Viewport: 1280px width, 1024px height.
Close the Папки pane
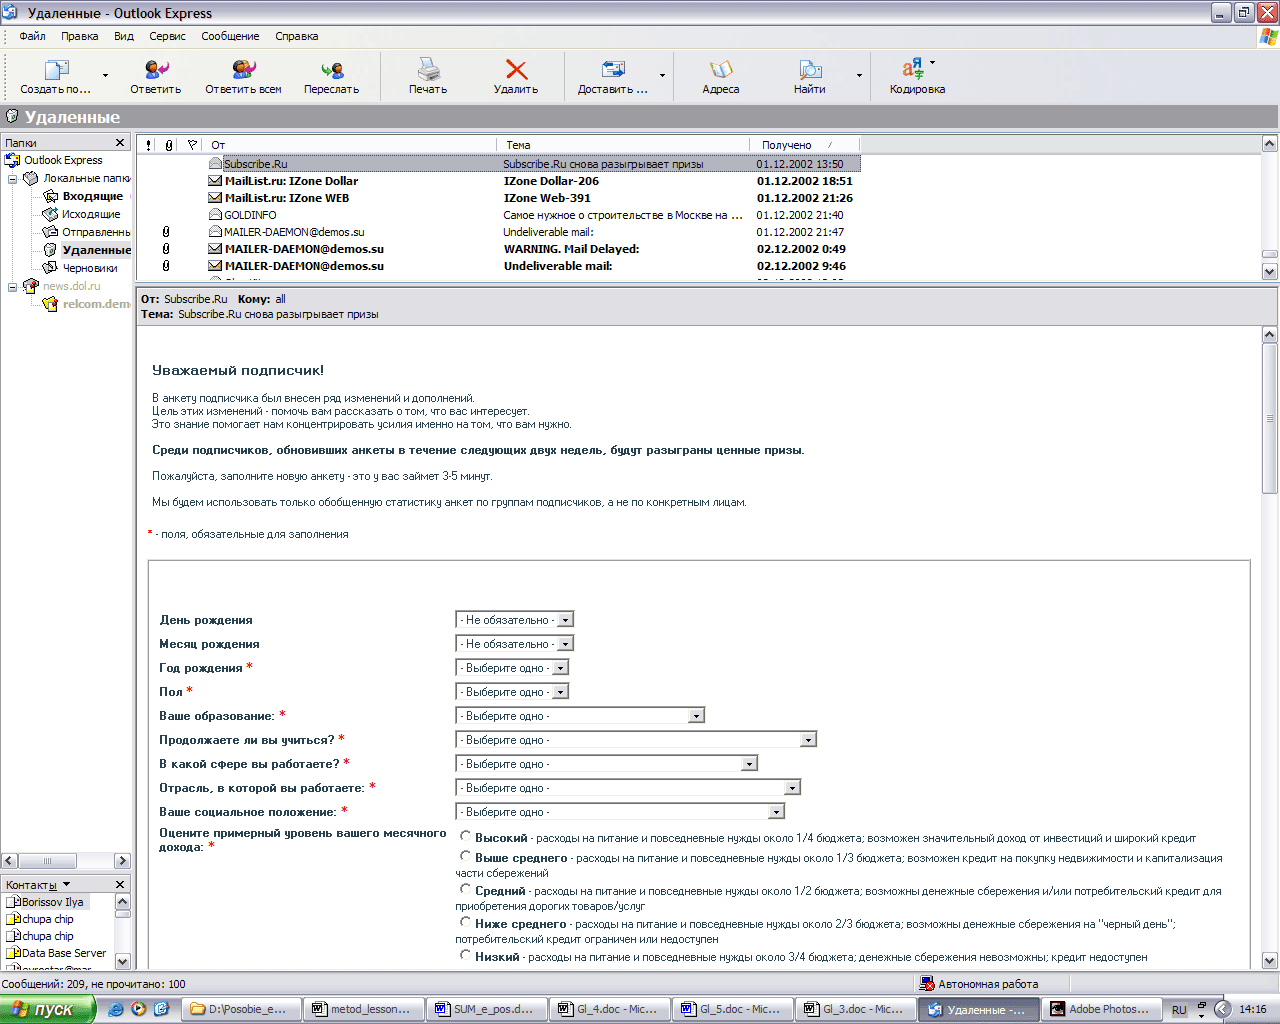pyautogui.click(x=120, y=143)
